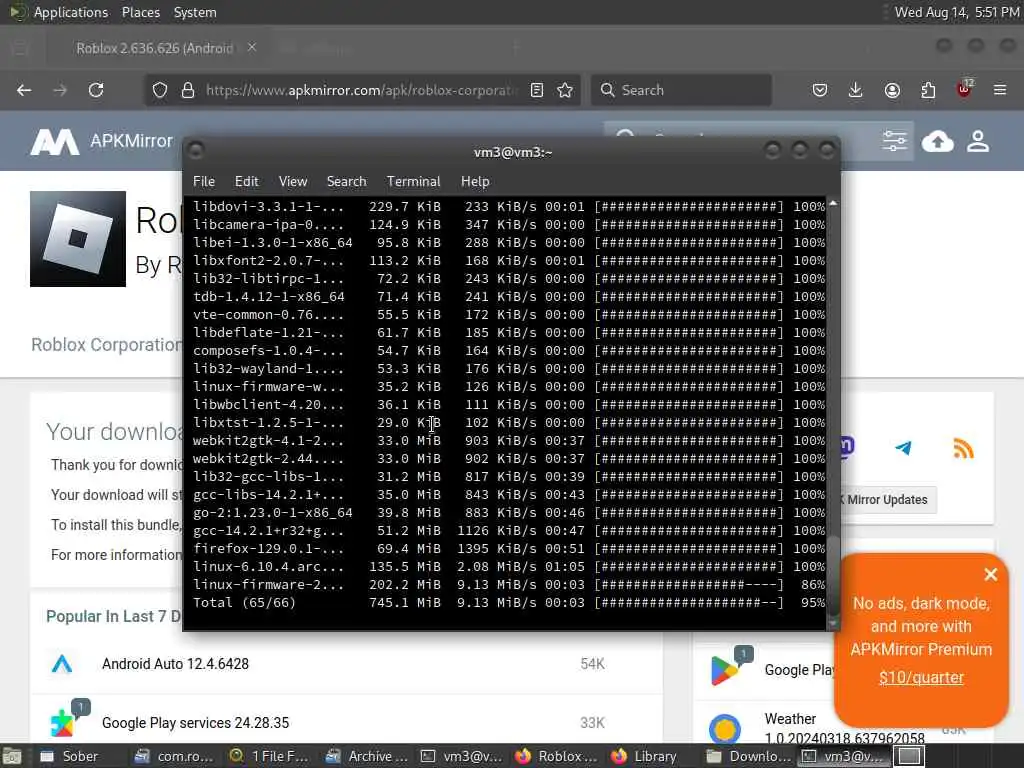Open Applications menu in top panel
This screenshot has height=768, width=1024.
[x=71, y=12]
